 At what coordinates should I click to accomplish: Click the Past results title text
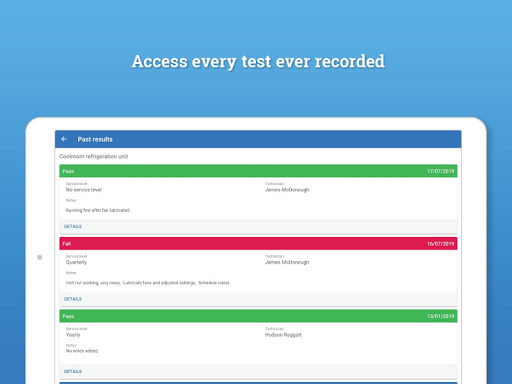95,139
